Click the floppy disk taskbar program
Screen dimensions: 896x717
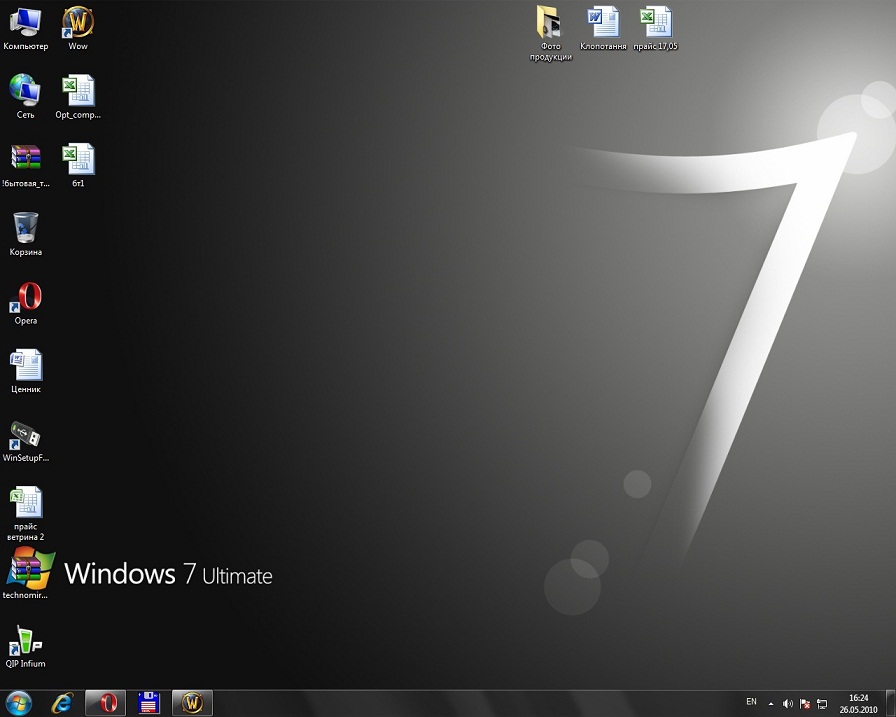149,703
